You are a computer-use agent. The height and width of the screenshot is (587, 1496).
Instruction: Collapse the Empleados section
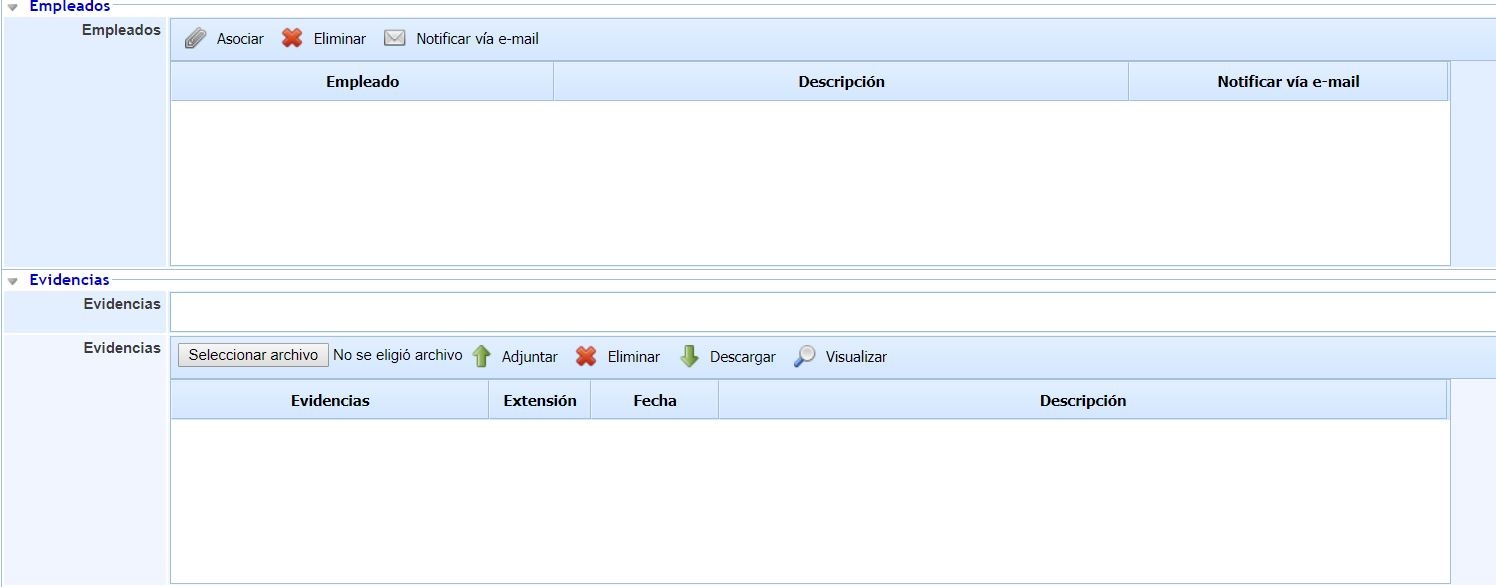[12, 6]
